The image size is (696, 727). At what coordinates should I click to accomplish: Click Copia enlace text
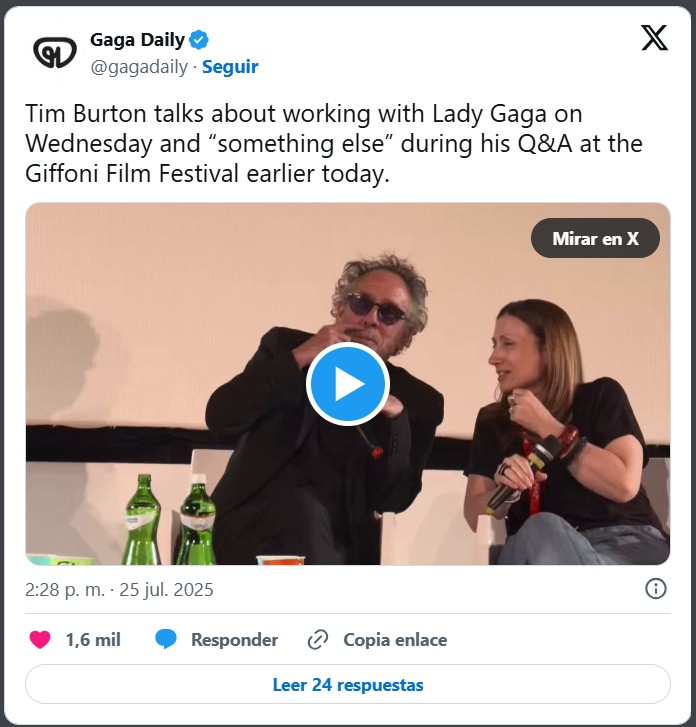click(395, 640)
